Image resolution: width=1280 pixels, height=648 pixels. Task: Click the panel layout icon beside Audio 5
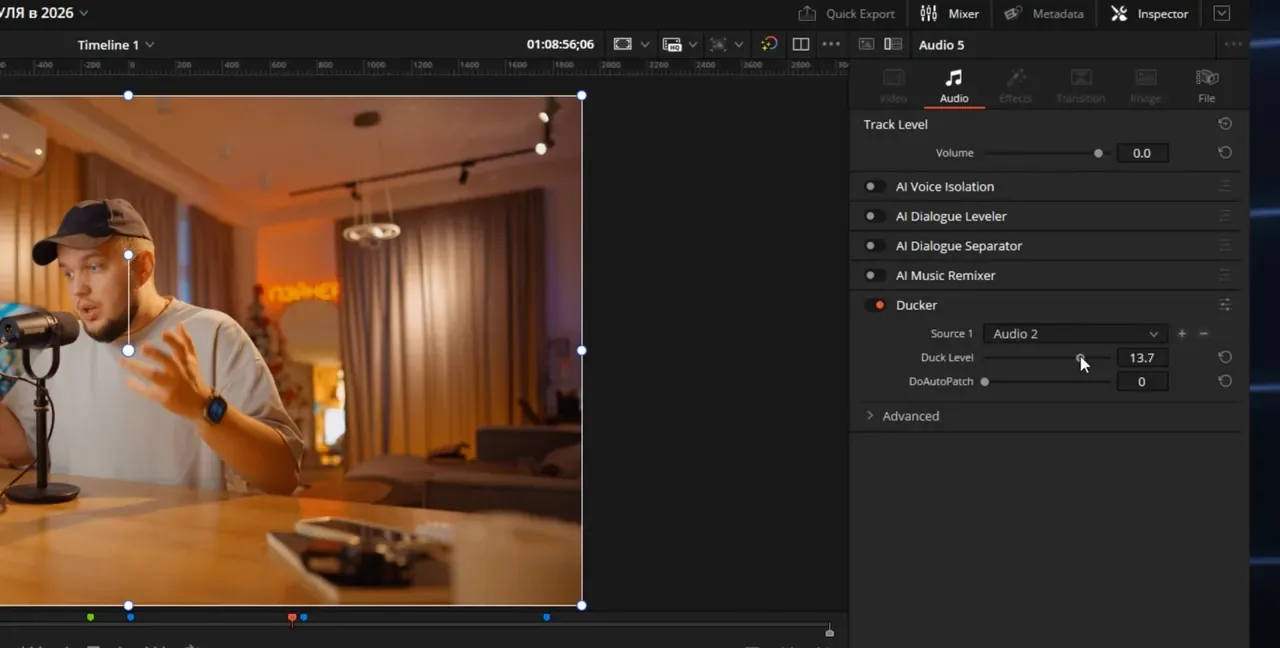[x=893, y=44]
